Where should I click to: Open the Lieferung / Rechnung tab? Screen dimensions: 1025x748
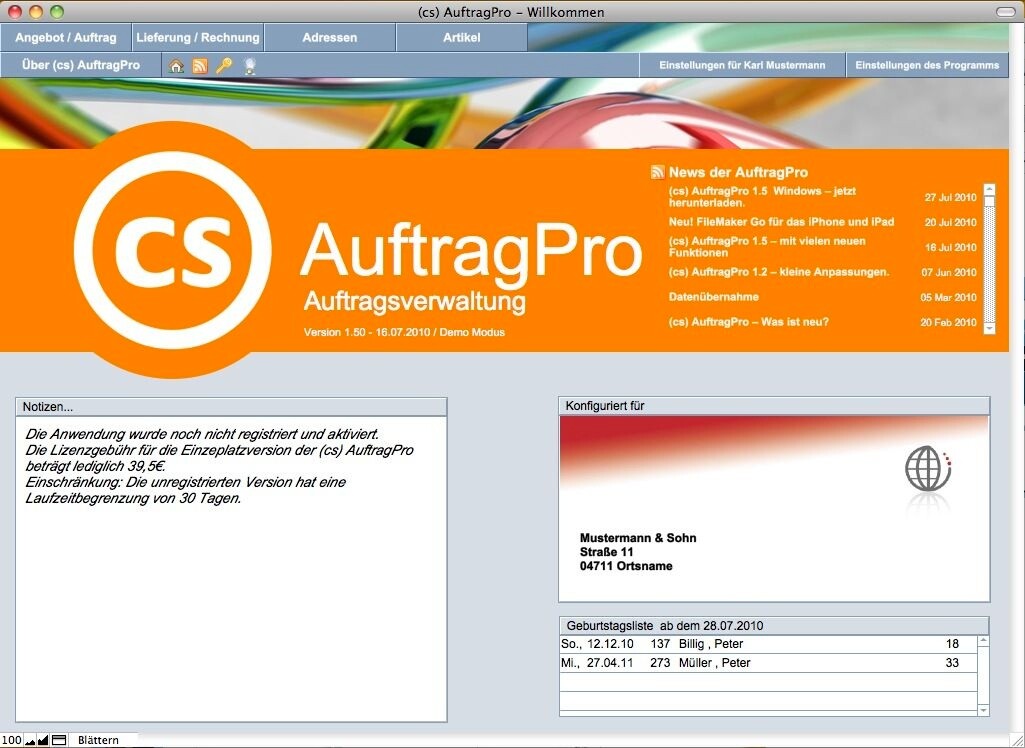point(197,37)
